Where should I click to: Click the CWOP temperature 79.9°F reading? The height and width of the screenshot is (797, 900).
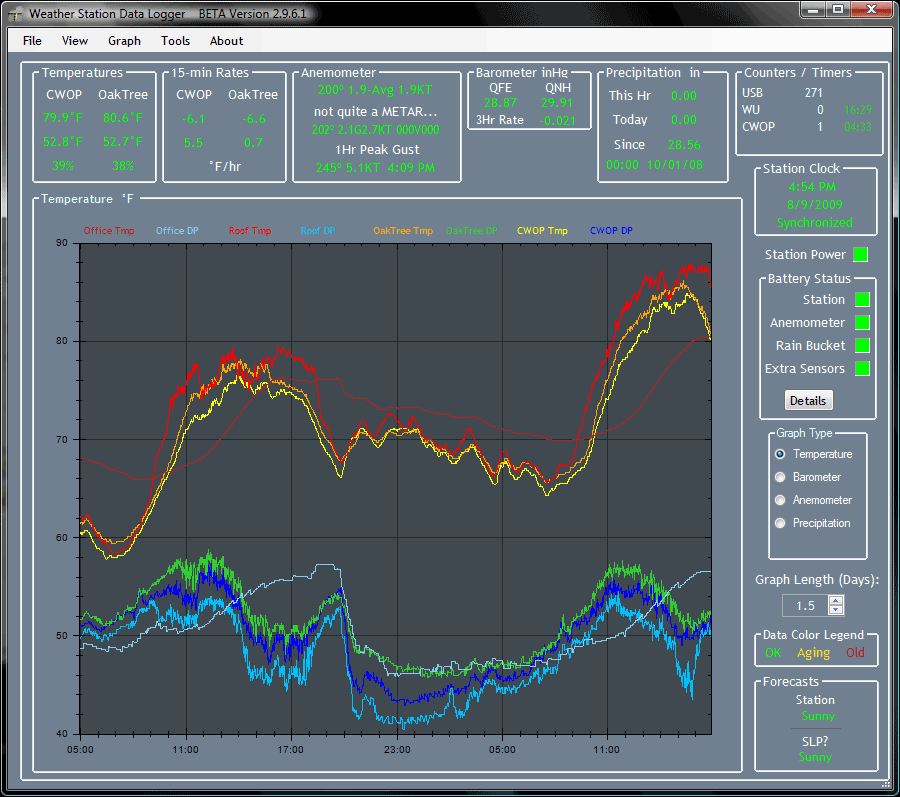63,118
